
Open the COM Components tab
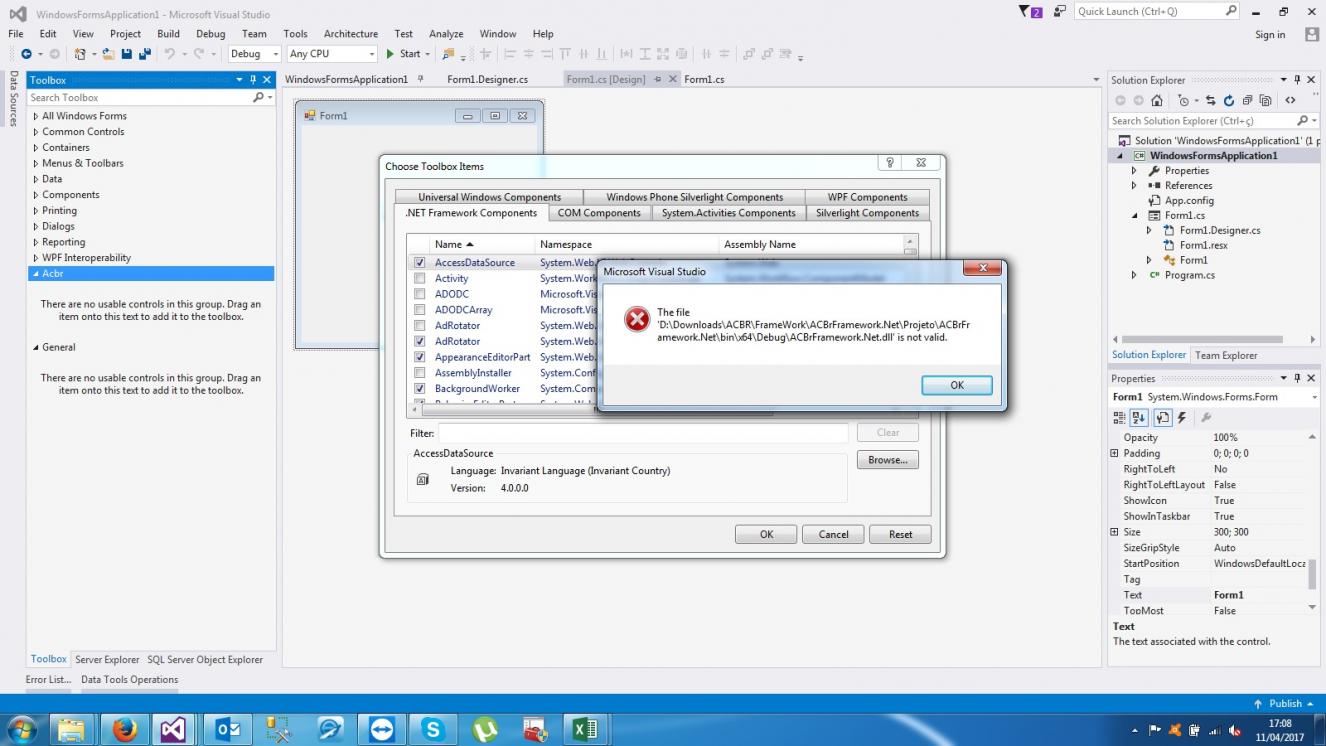click(x=599, y=213)
